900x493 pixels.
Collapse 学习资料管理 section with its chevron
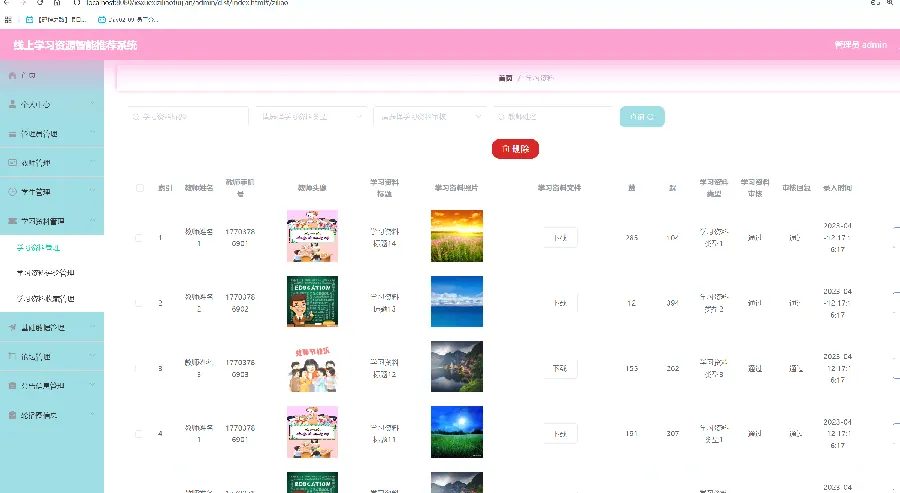pos(92,221)
